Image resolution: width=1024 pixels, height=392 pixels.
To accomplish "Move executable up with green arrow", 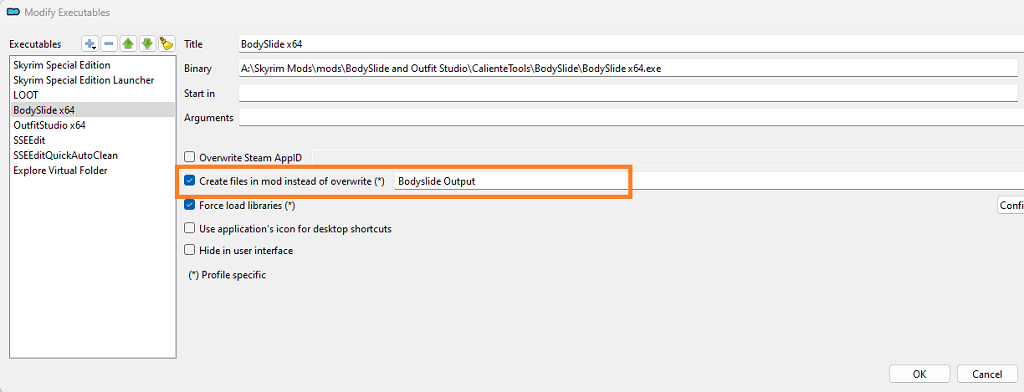I will tap(128, 44).
